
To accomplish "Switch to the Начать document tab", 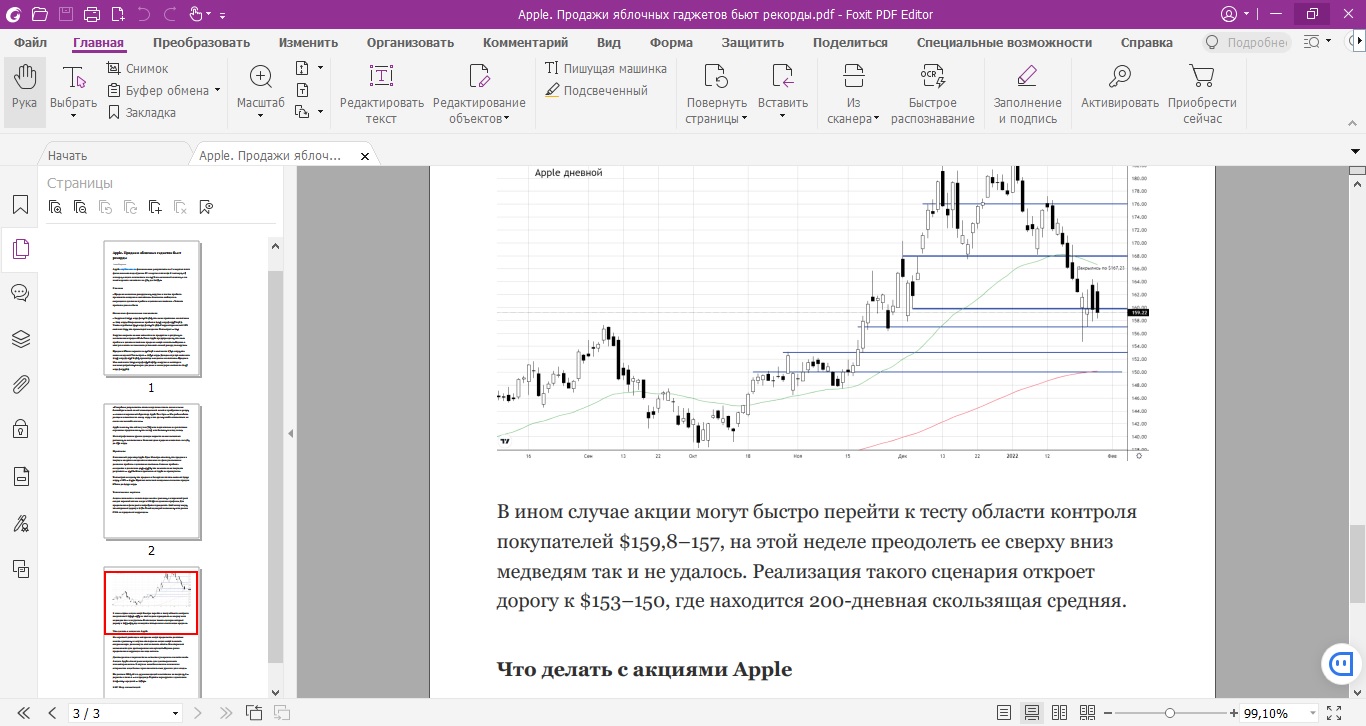I will (x=68, y=156).
